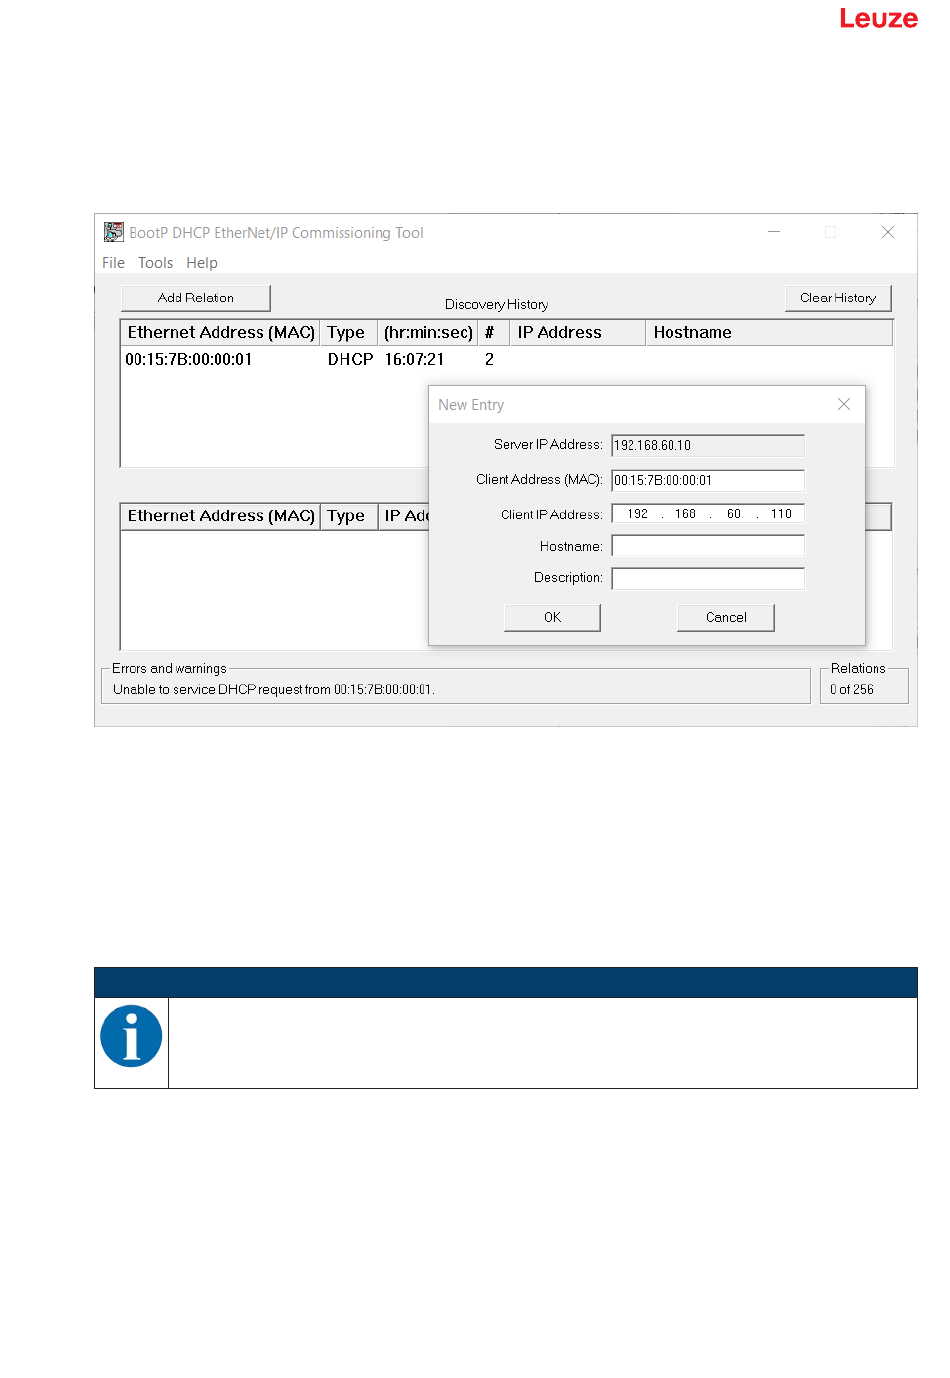Sort Discovery History by Ethernet Address (MAC) column

(221, 333)
